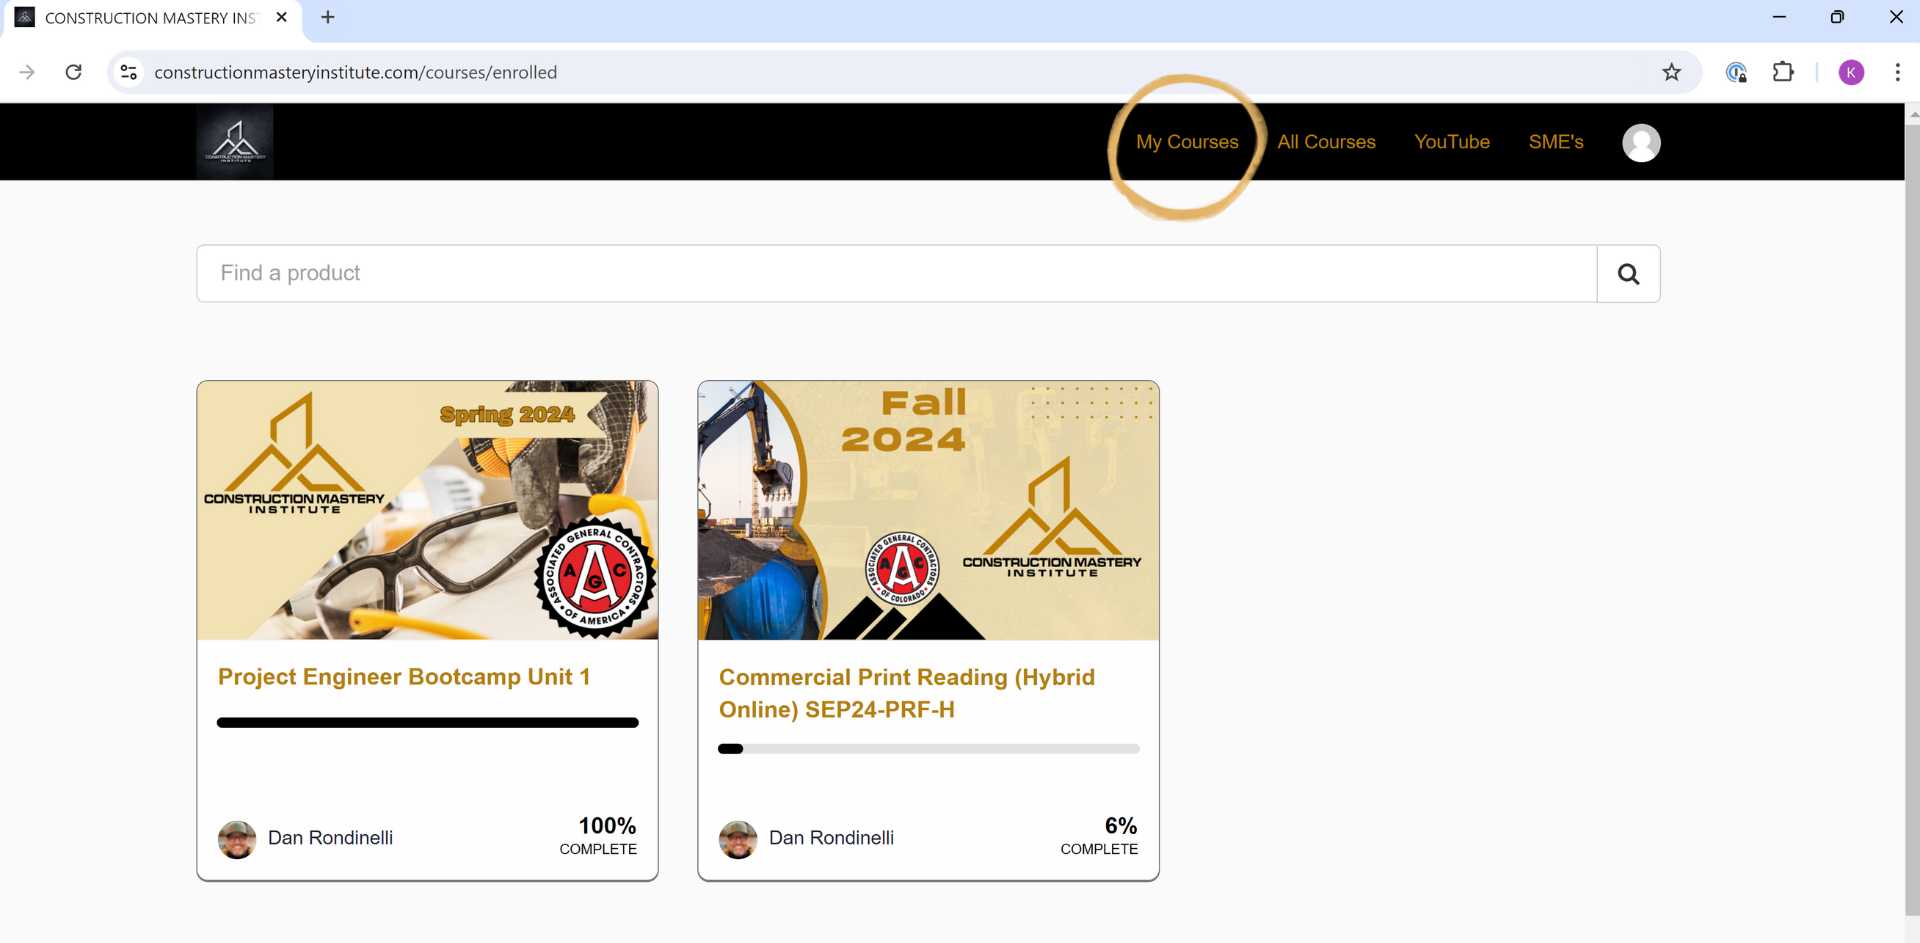Click instructor photo on Bootcamp card

(x=237, y=840)
